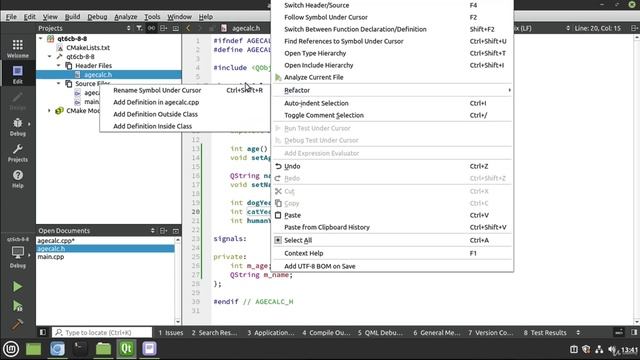Toggle left sidebar visibility

click(42, 332)
